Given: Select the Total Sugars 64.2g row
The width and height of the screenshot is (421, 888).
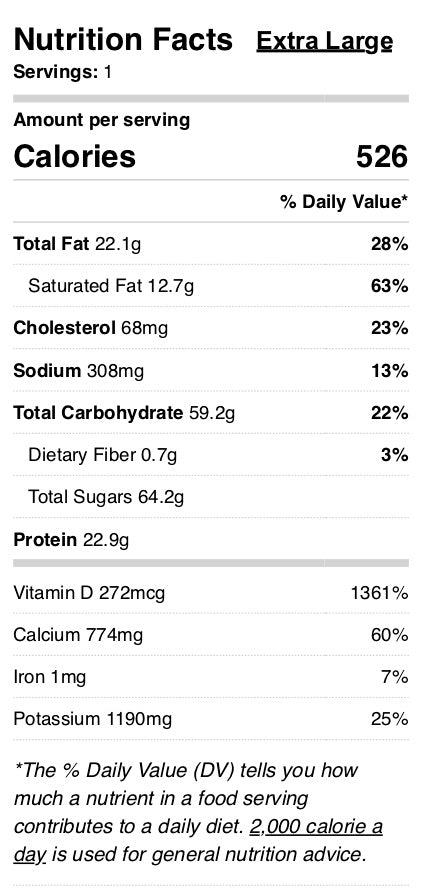Looking at the screenshot, I should tap(211, 497).
